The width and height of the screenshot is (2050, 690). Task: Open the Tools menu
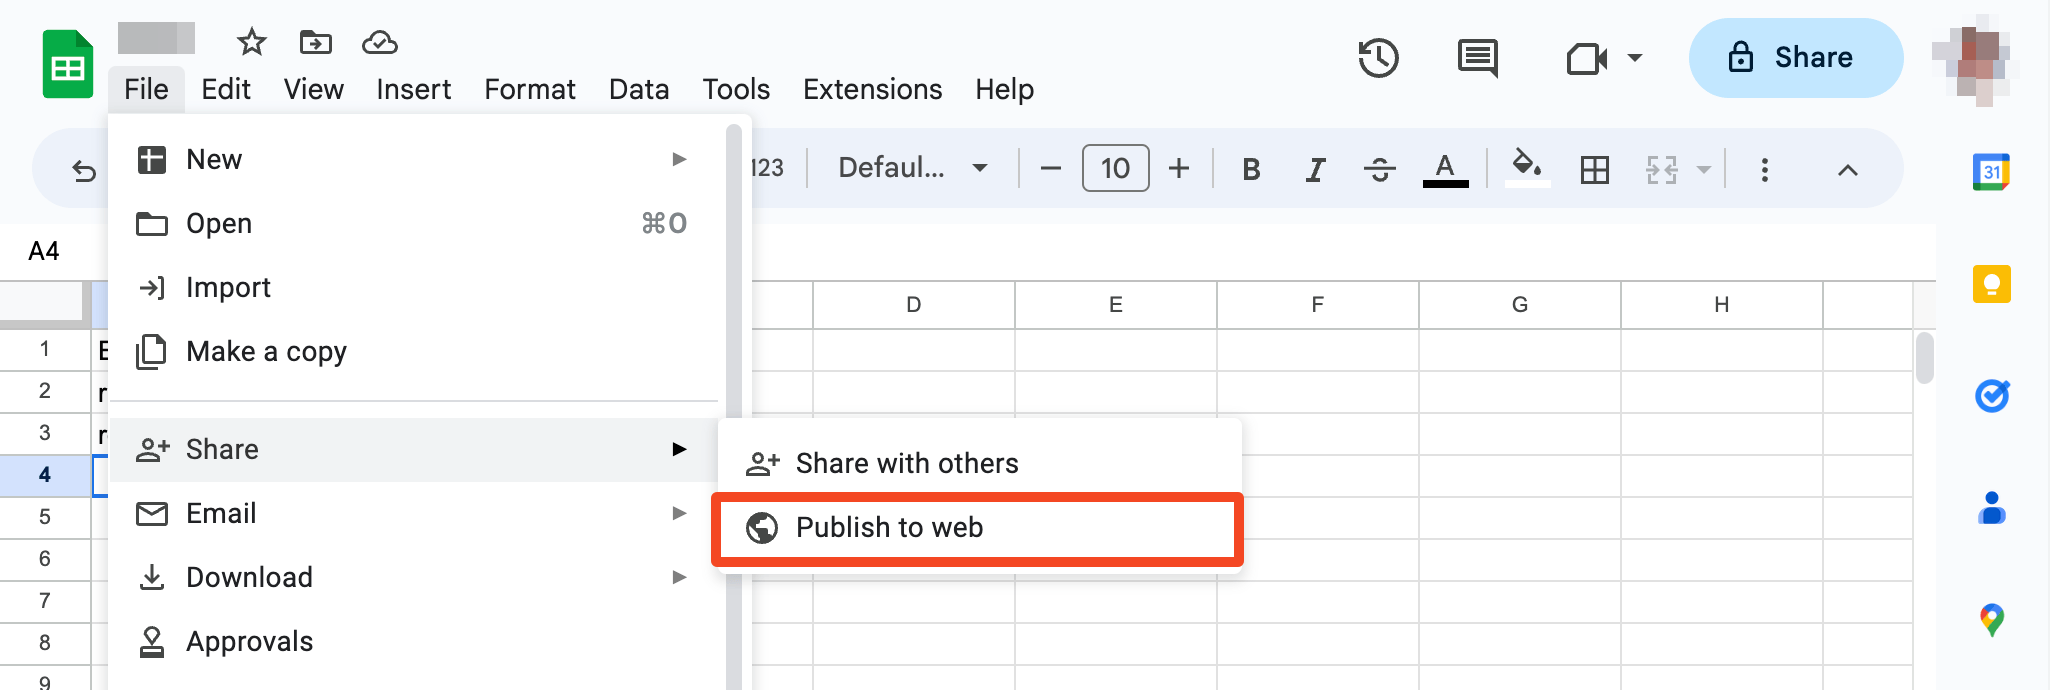pos(736,89)
